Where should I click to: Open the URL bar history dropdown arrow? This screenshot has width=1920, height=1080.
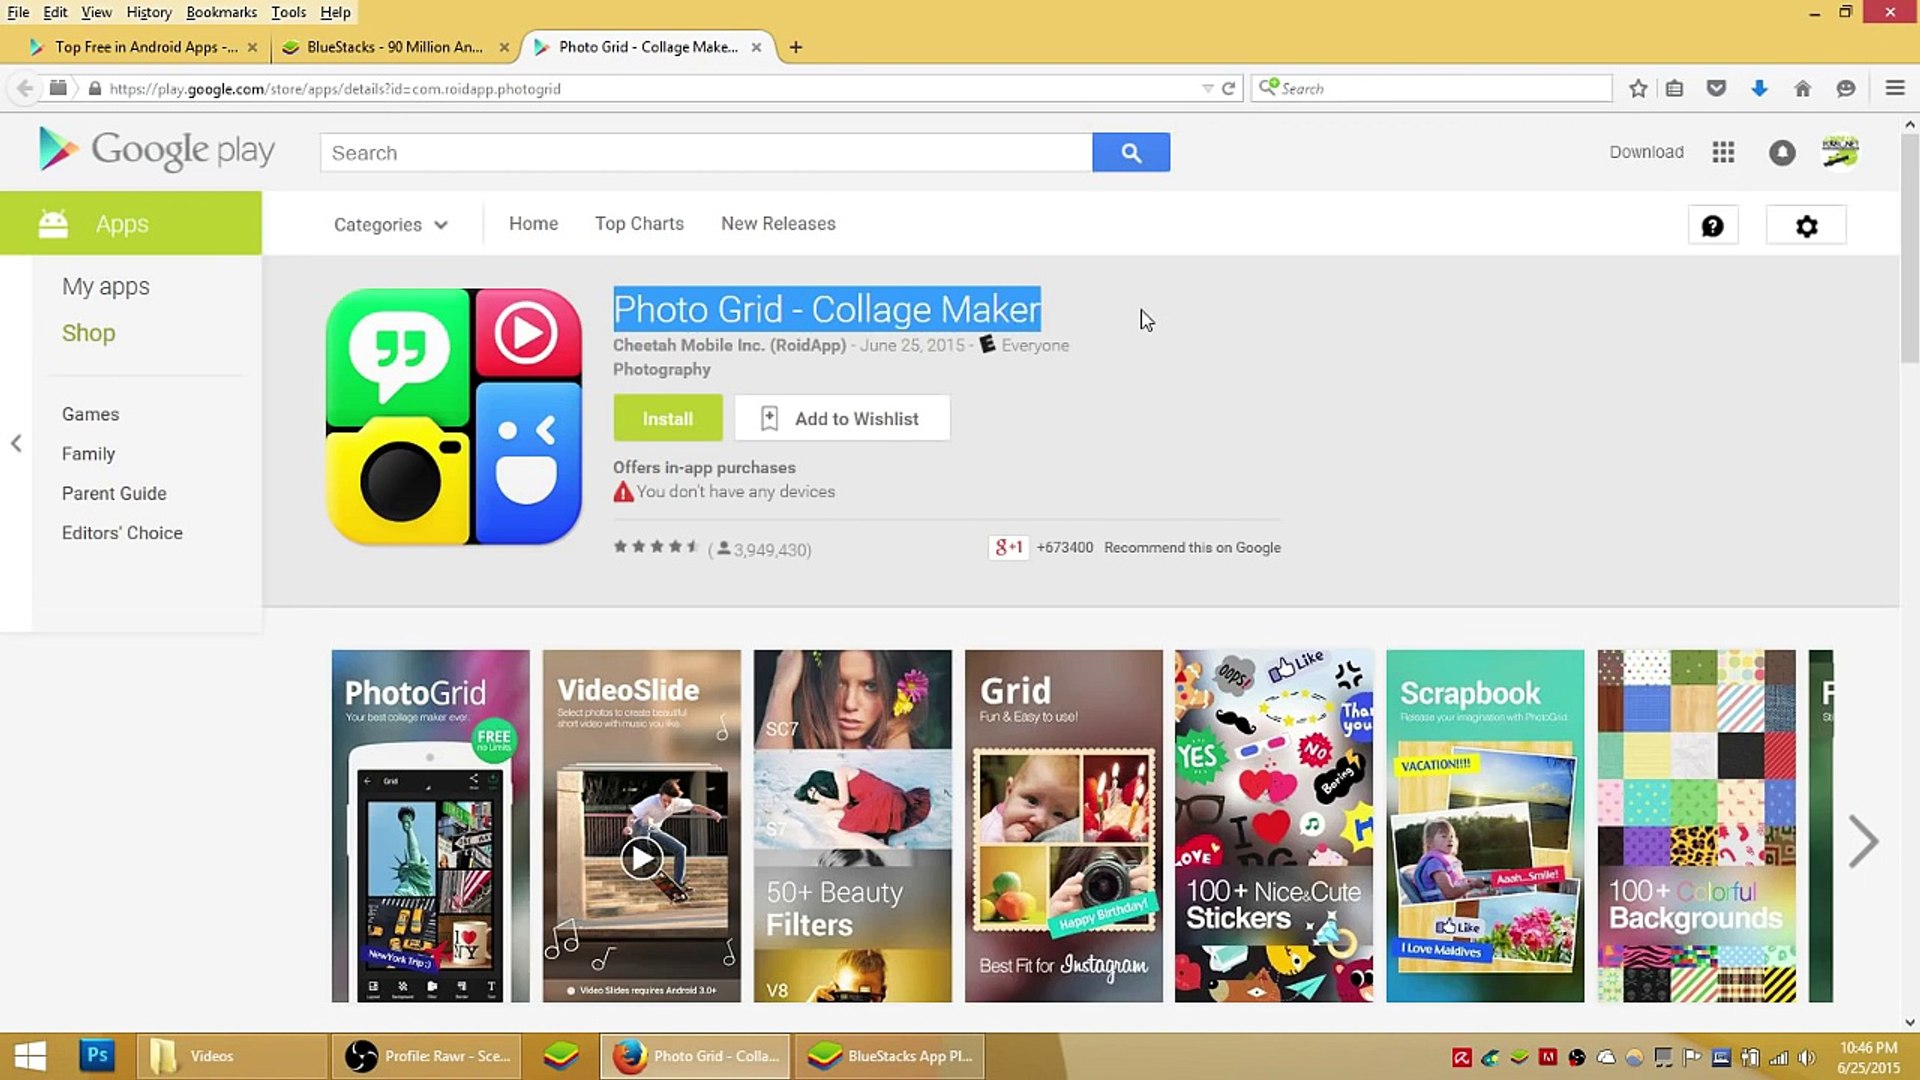point(1207,88)
